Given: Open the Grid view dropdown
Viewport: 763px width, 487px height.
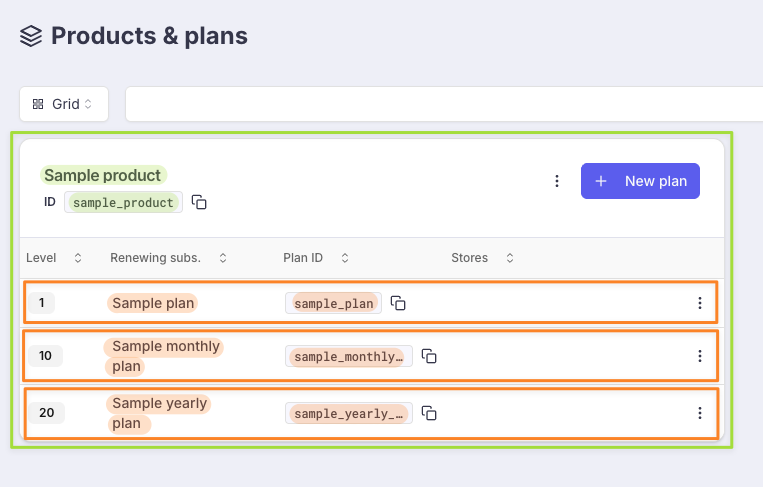Looking at the screenshot, I should 64,104.
